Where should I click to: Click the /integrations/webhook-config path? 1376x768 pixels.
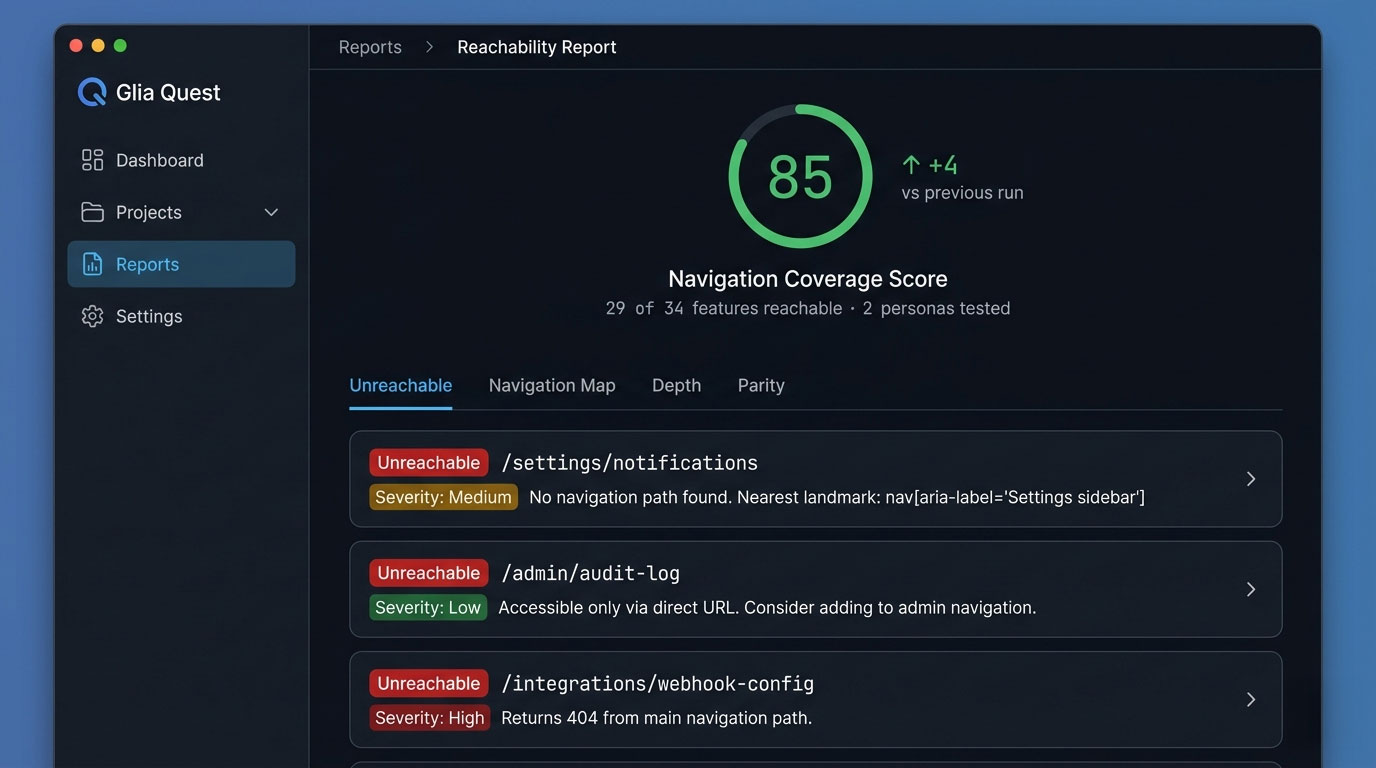658,684
